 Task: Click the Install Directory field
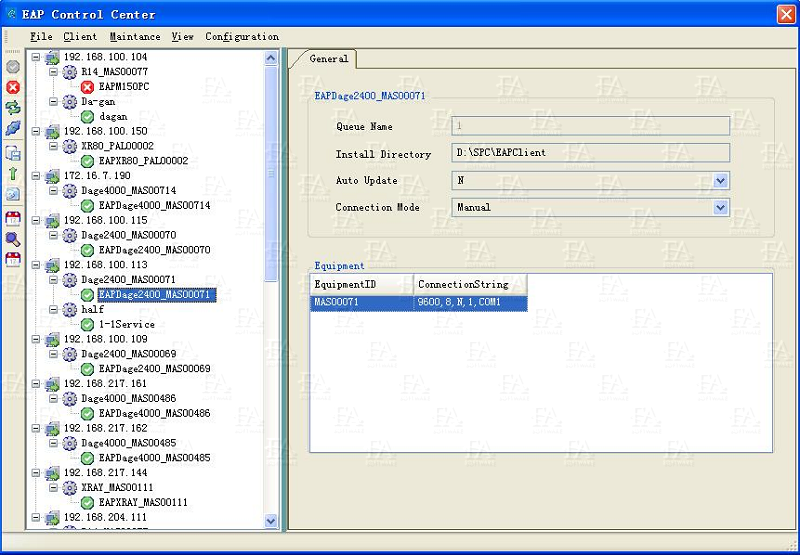(x=590, y=154)
